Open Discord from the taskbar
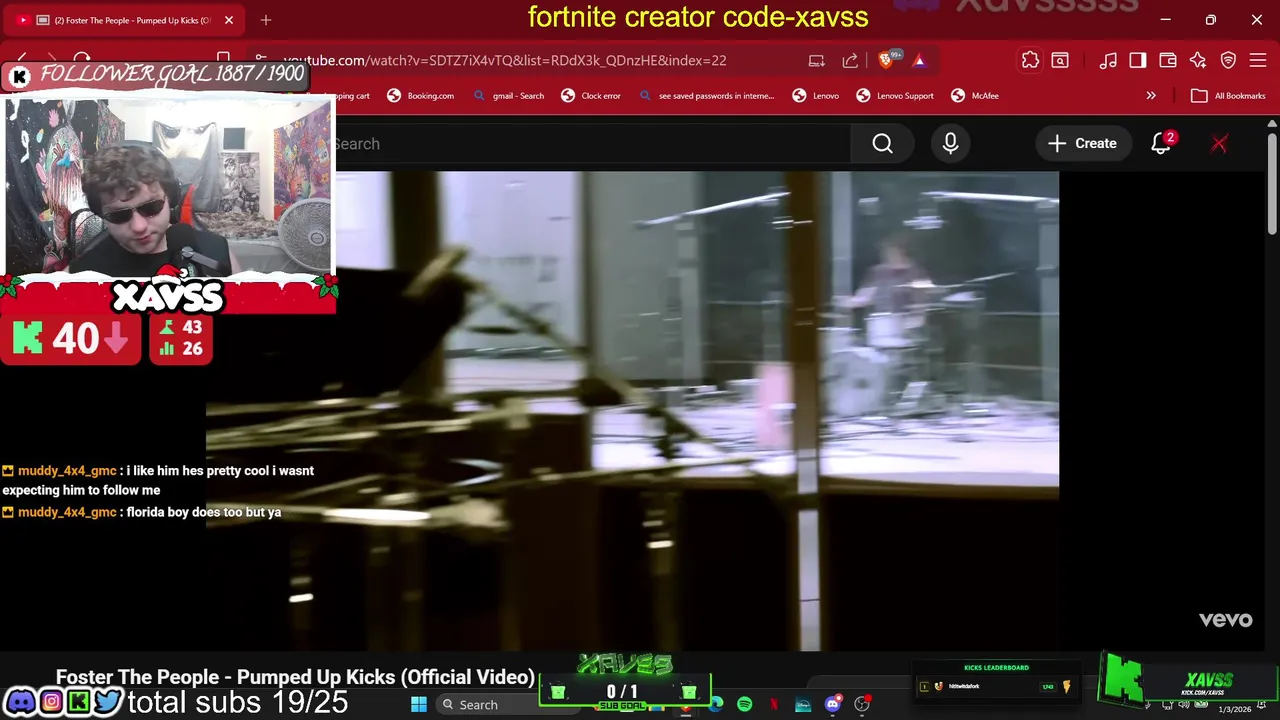This screenshot has height=720, width=1280. (x=833, y=705)
